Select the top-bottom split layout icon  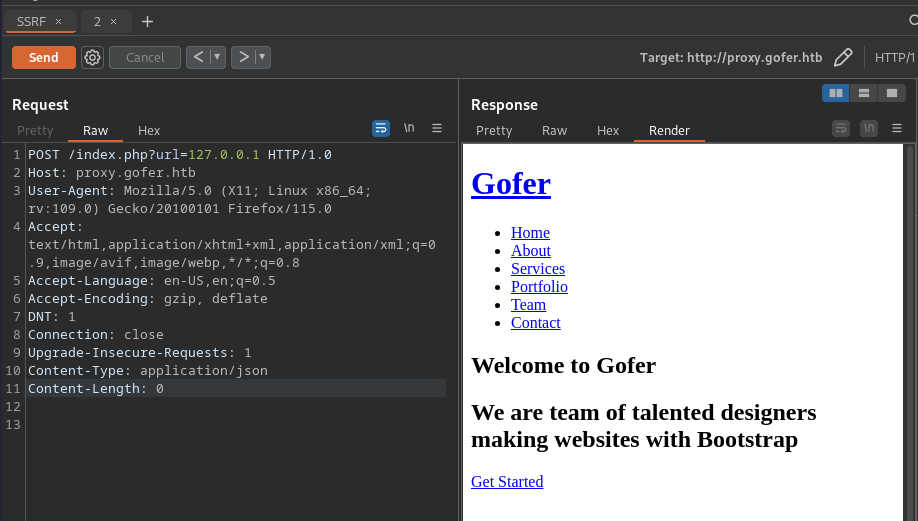pyautogui.click(x=863, y=93)
